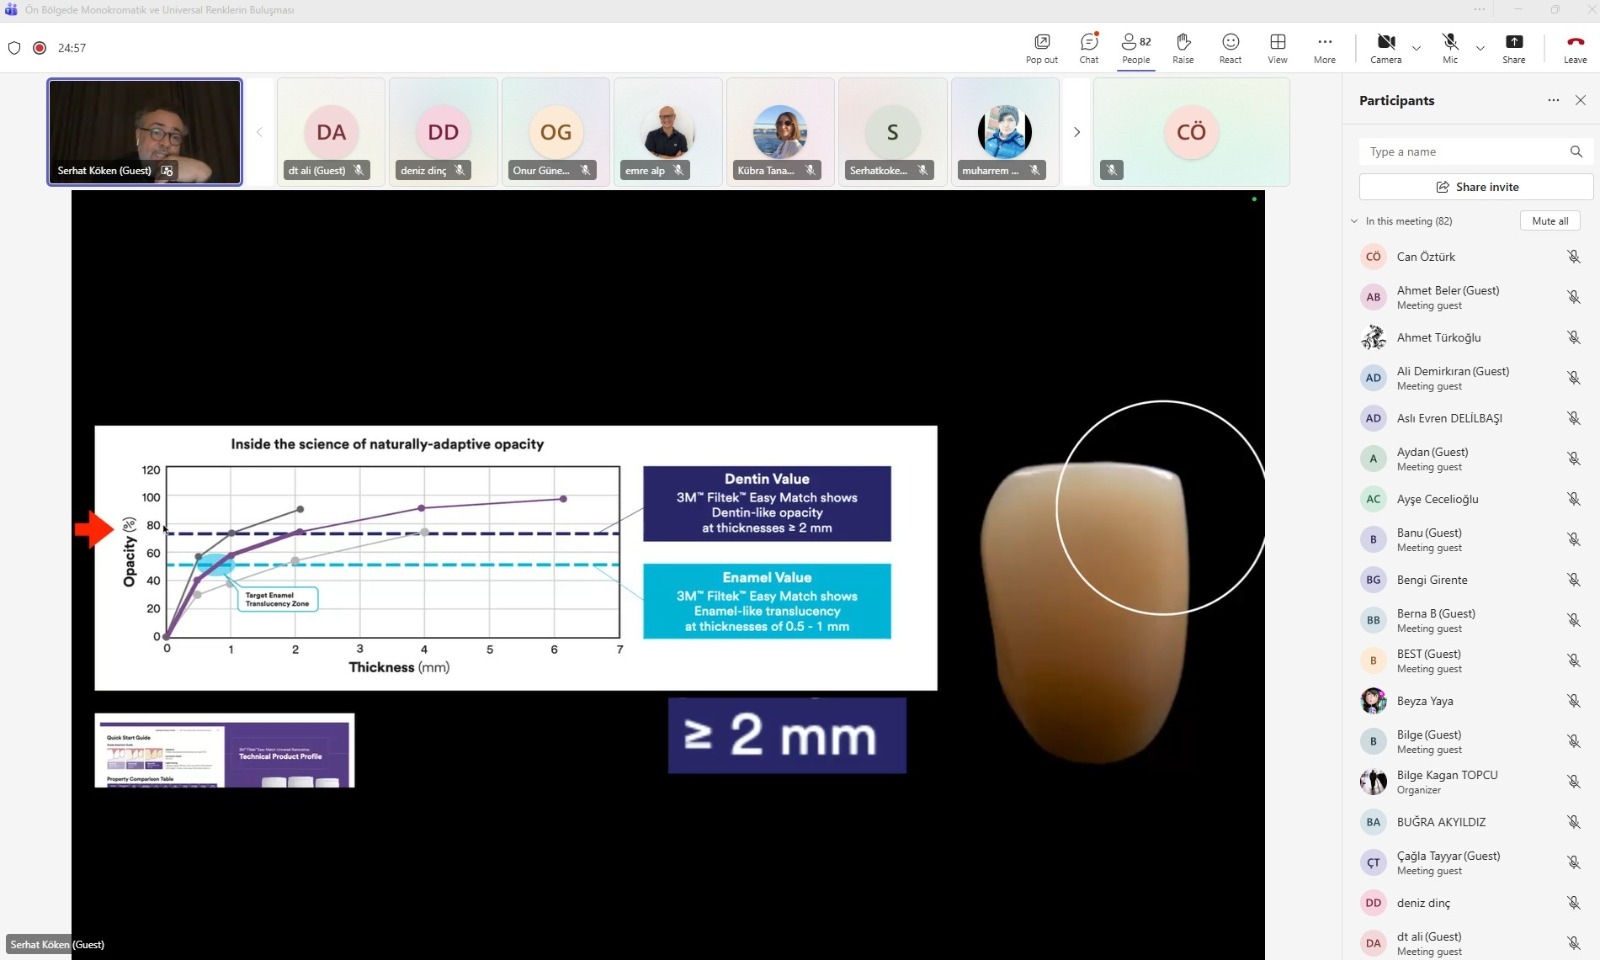Show next participants in the video strip

point(1077,132)
